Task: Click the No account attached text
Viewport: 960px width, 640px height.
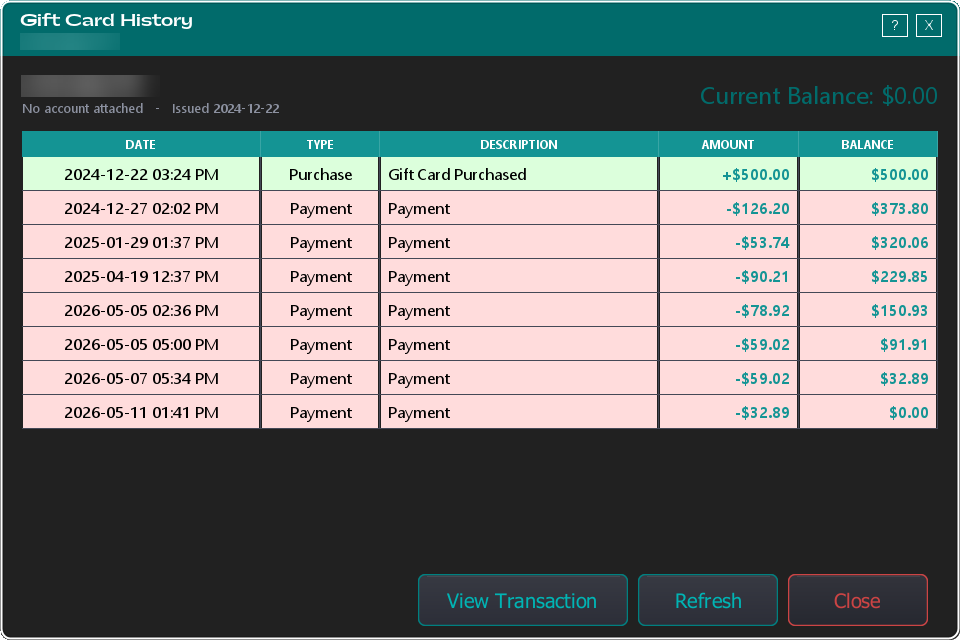Action: click(83, 108)
